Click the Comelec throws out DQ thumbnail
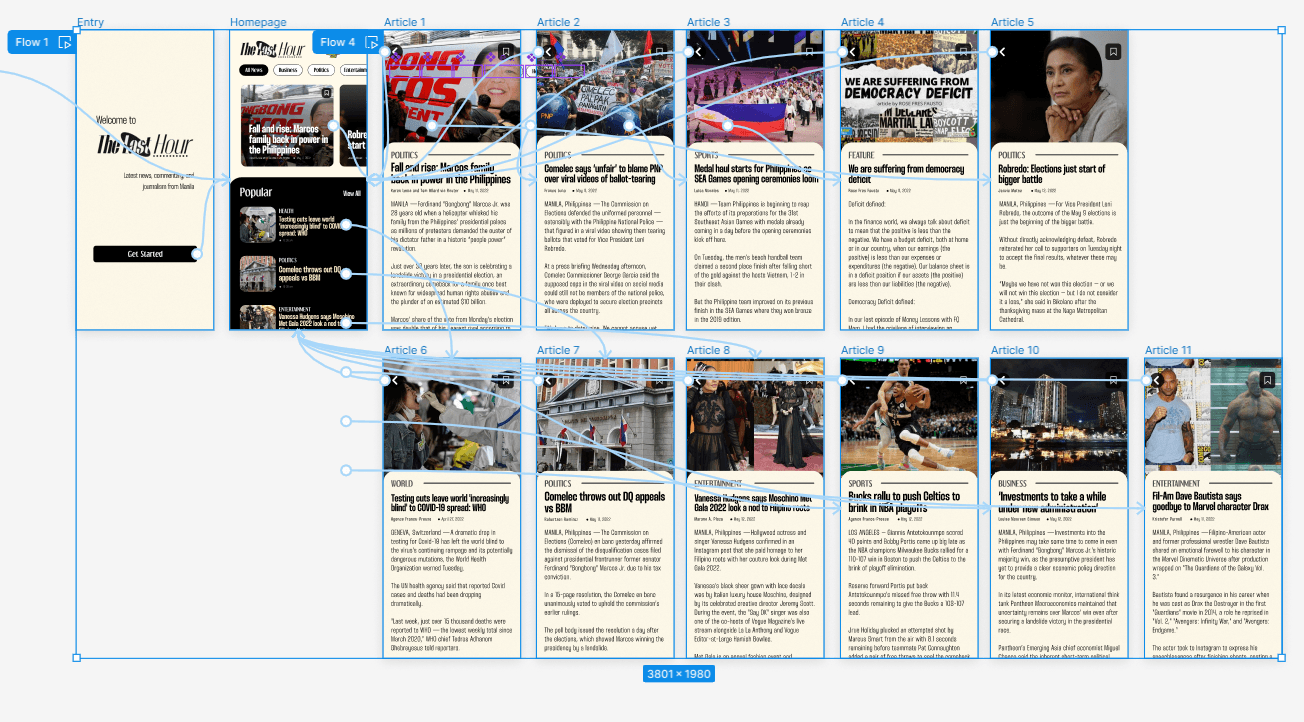 (x=257, y=273)
